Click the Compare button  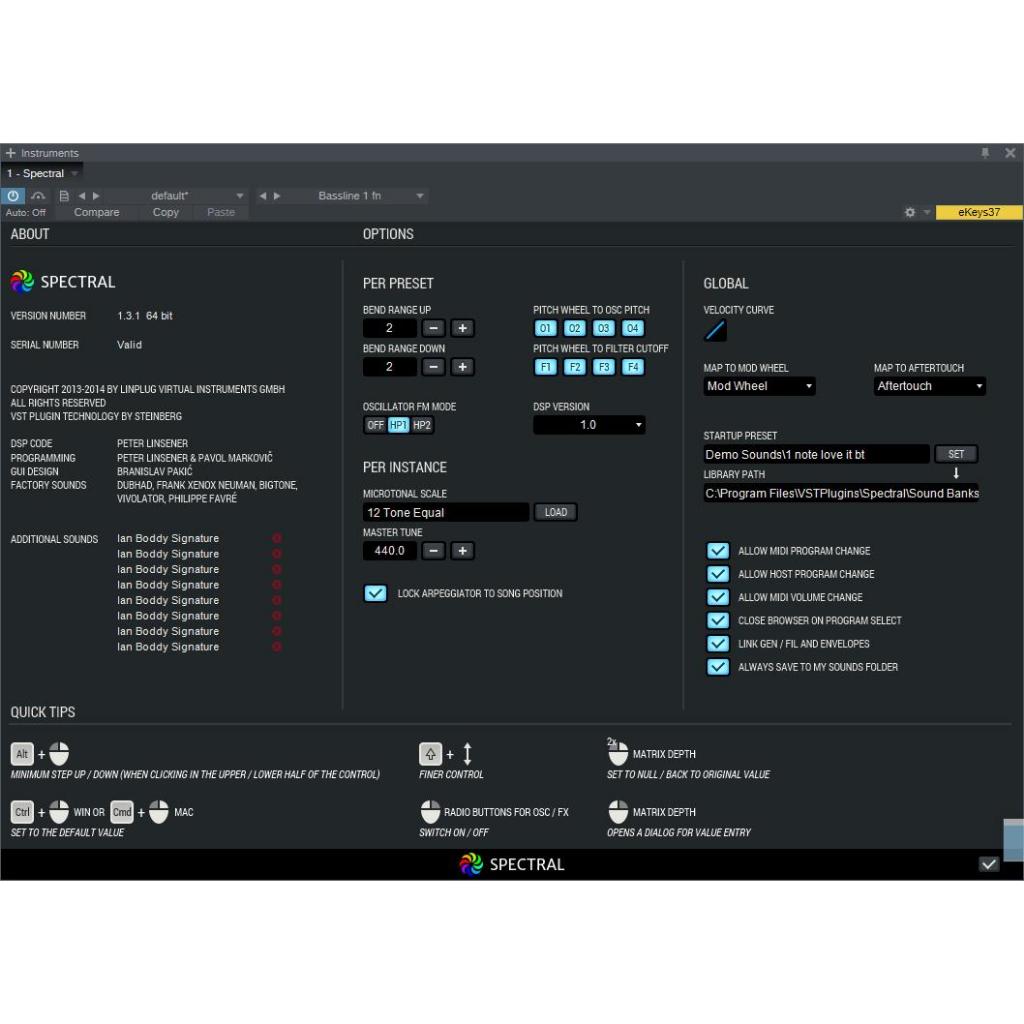pos(97,212)
